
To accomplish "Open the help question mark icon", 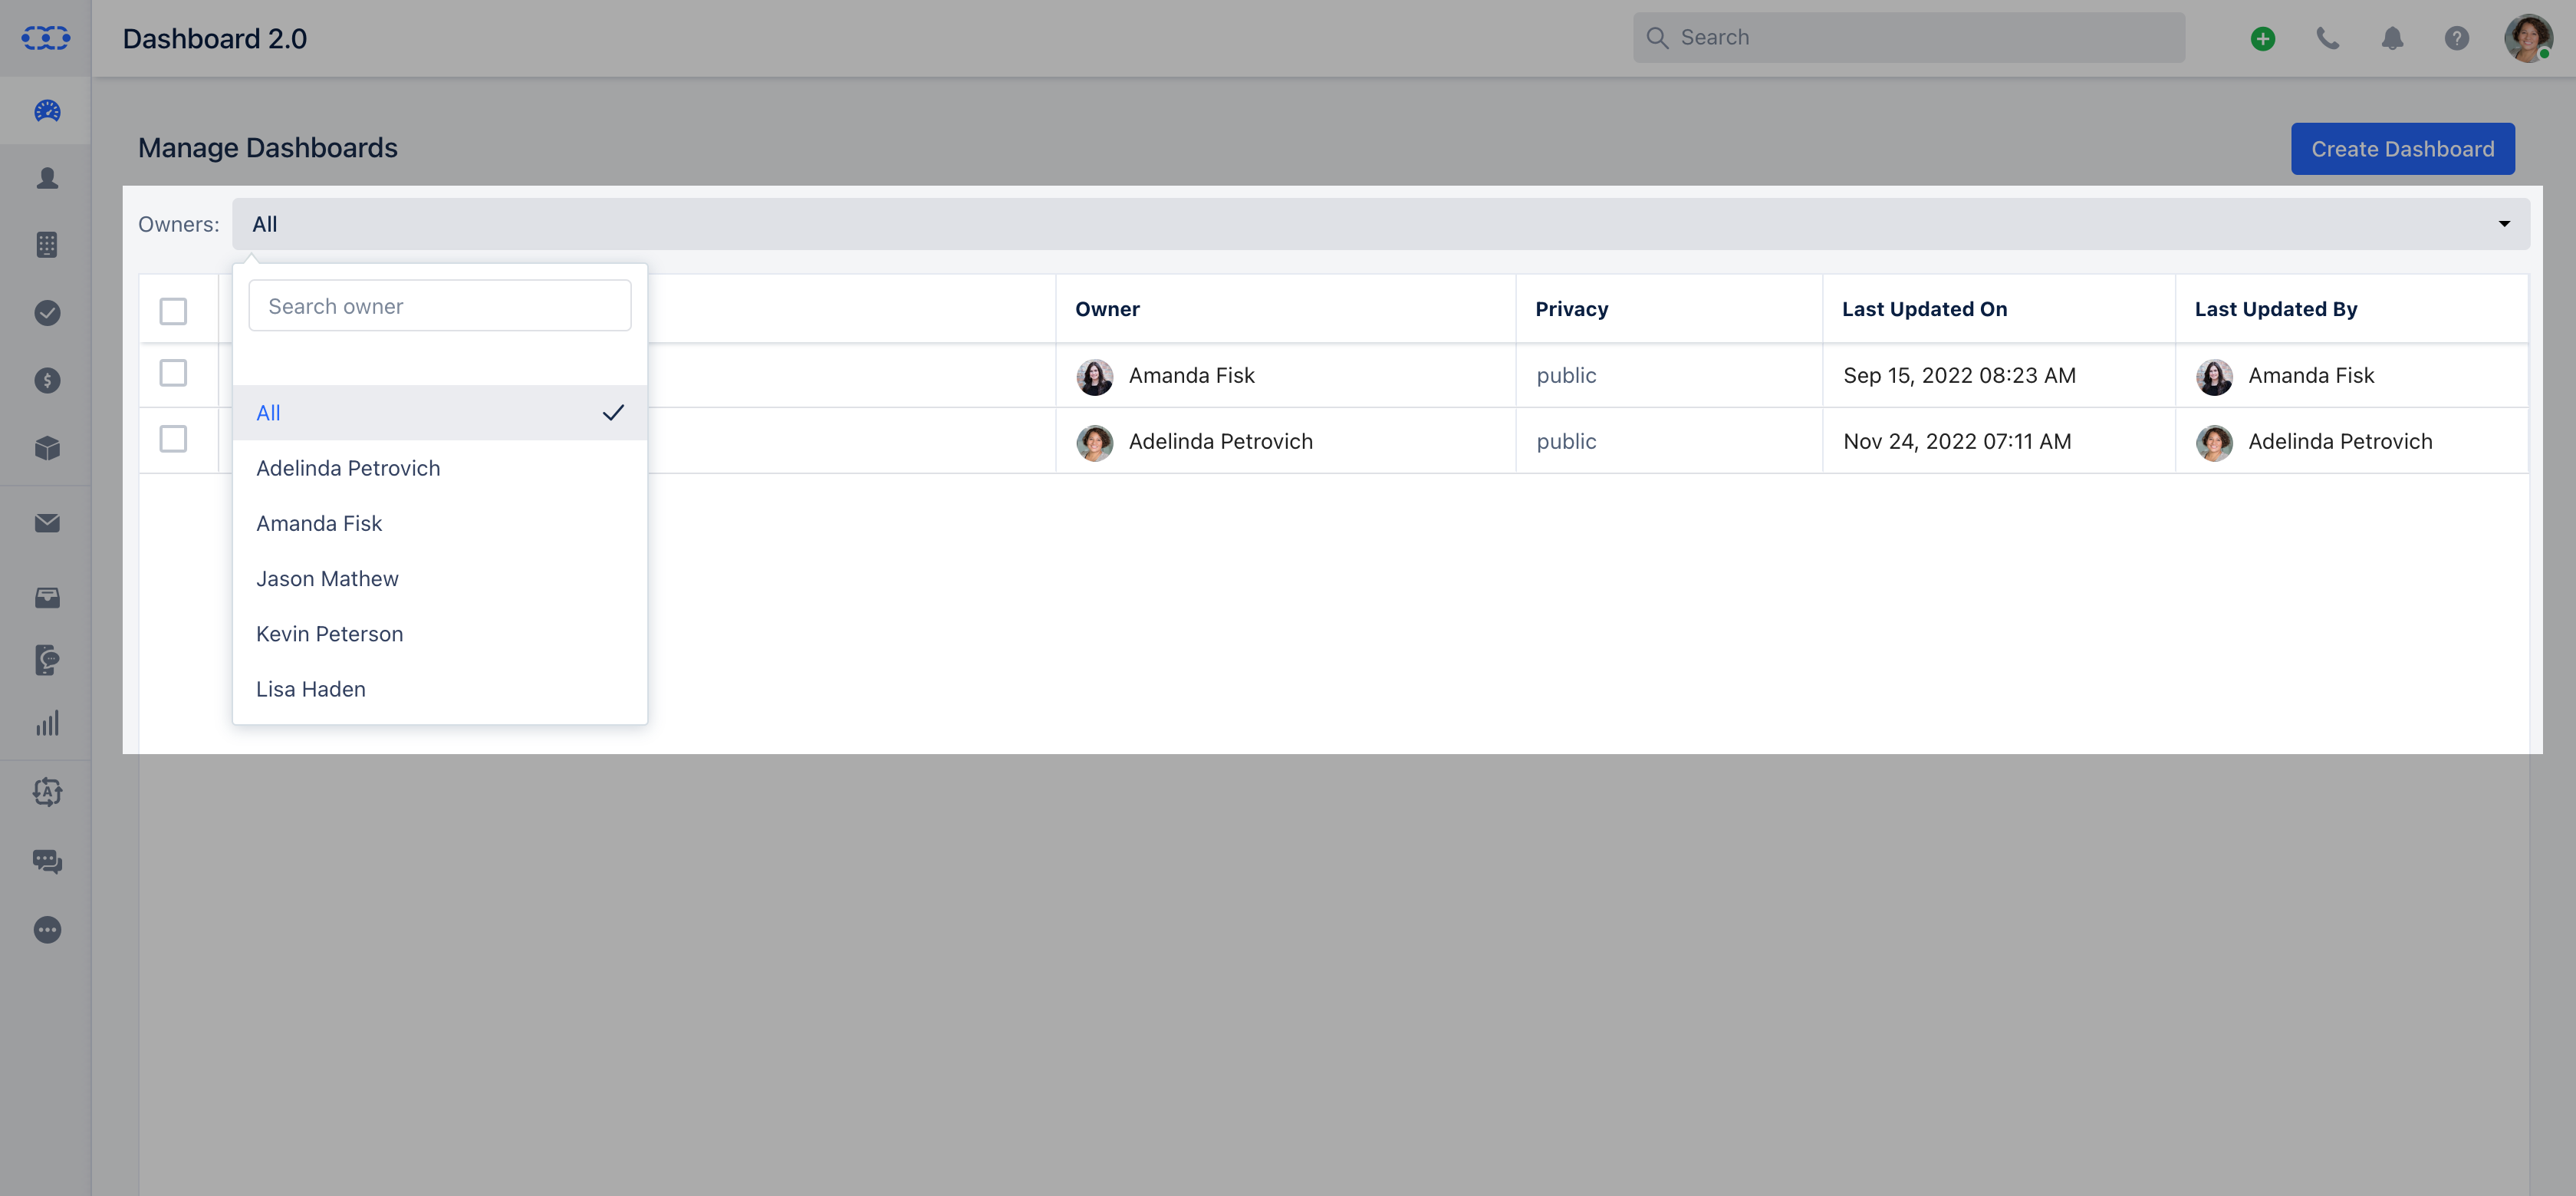I will (2457, 39).
